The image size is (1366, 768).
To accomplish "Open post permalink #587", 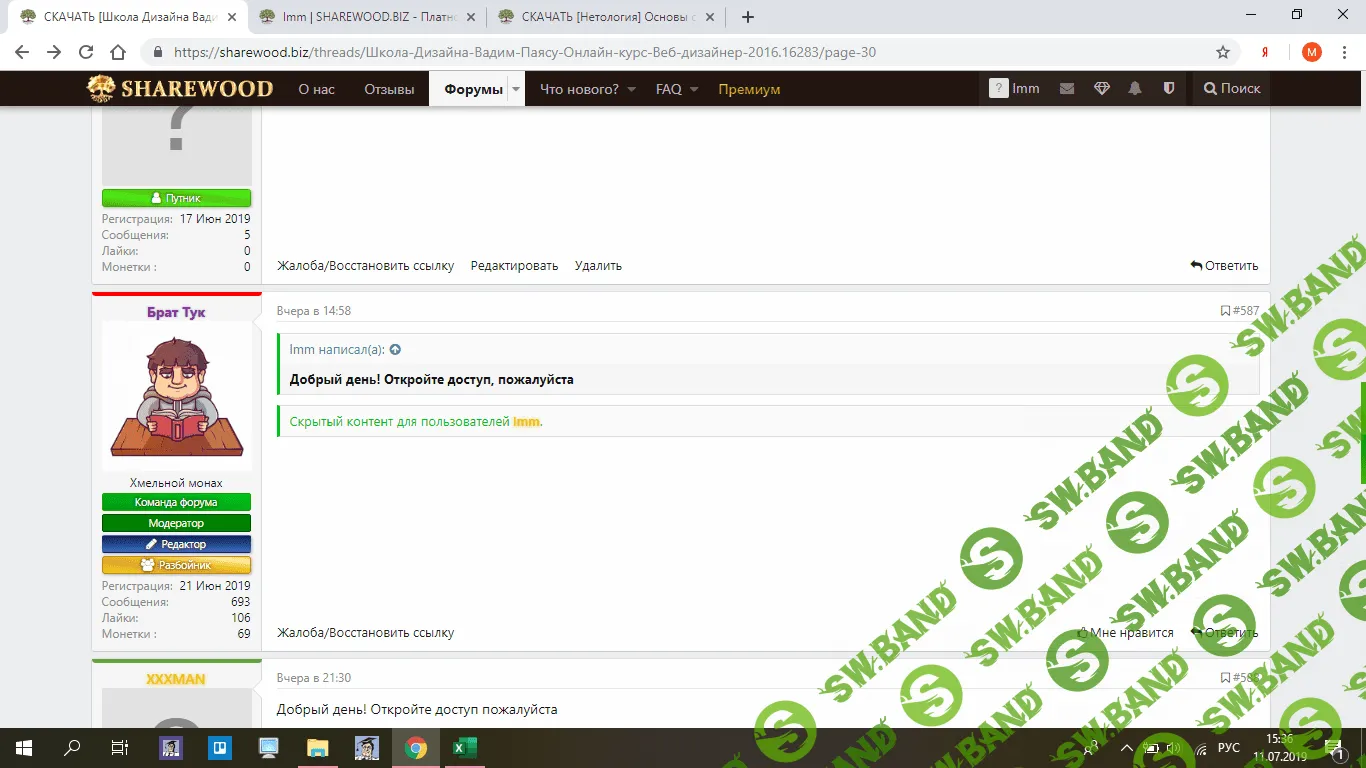I will coord(1245,311).
